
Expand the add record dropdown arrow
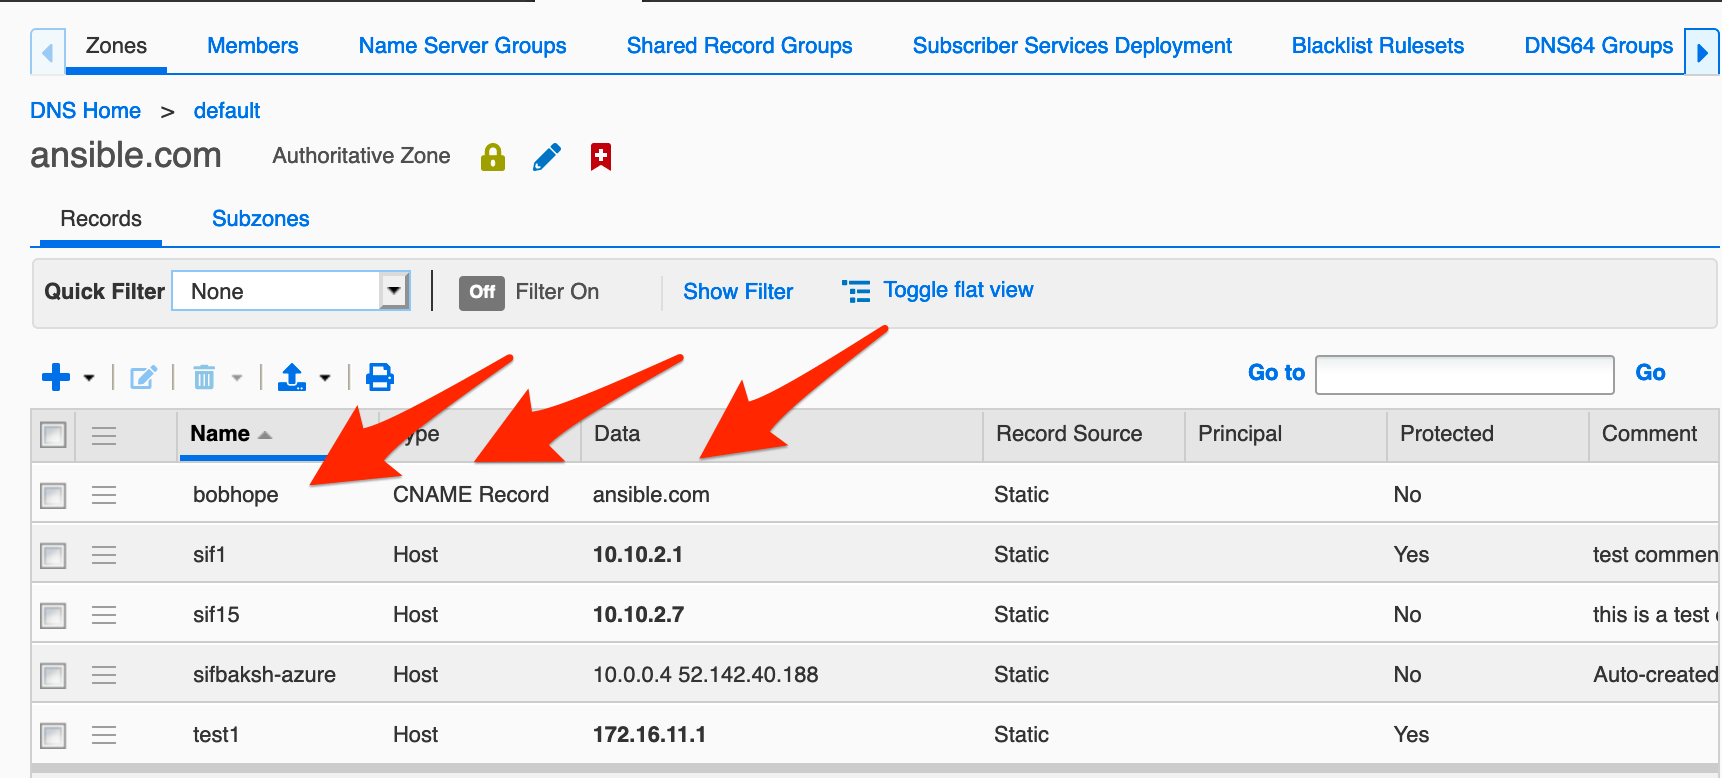click(x=89, y=378)
